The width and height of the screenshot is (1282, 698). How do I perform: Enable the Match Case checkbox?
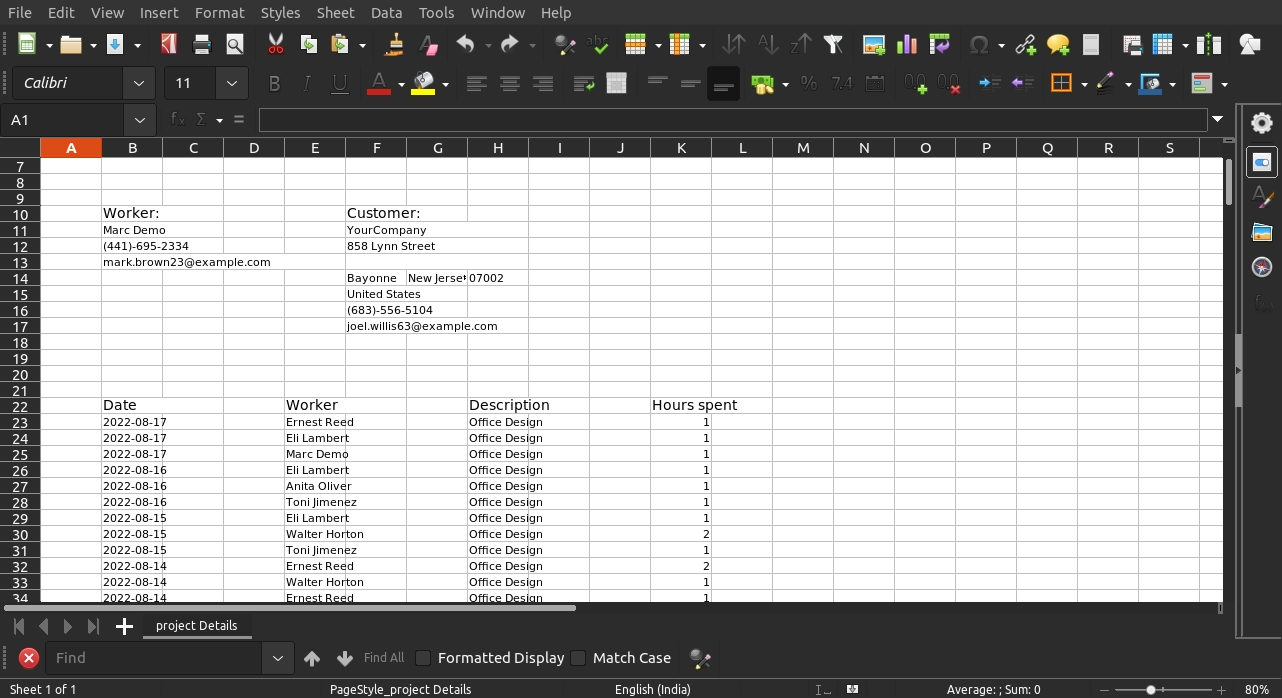click(578, 658)
